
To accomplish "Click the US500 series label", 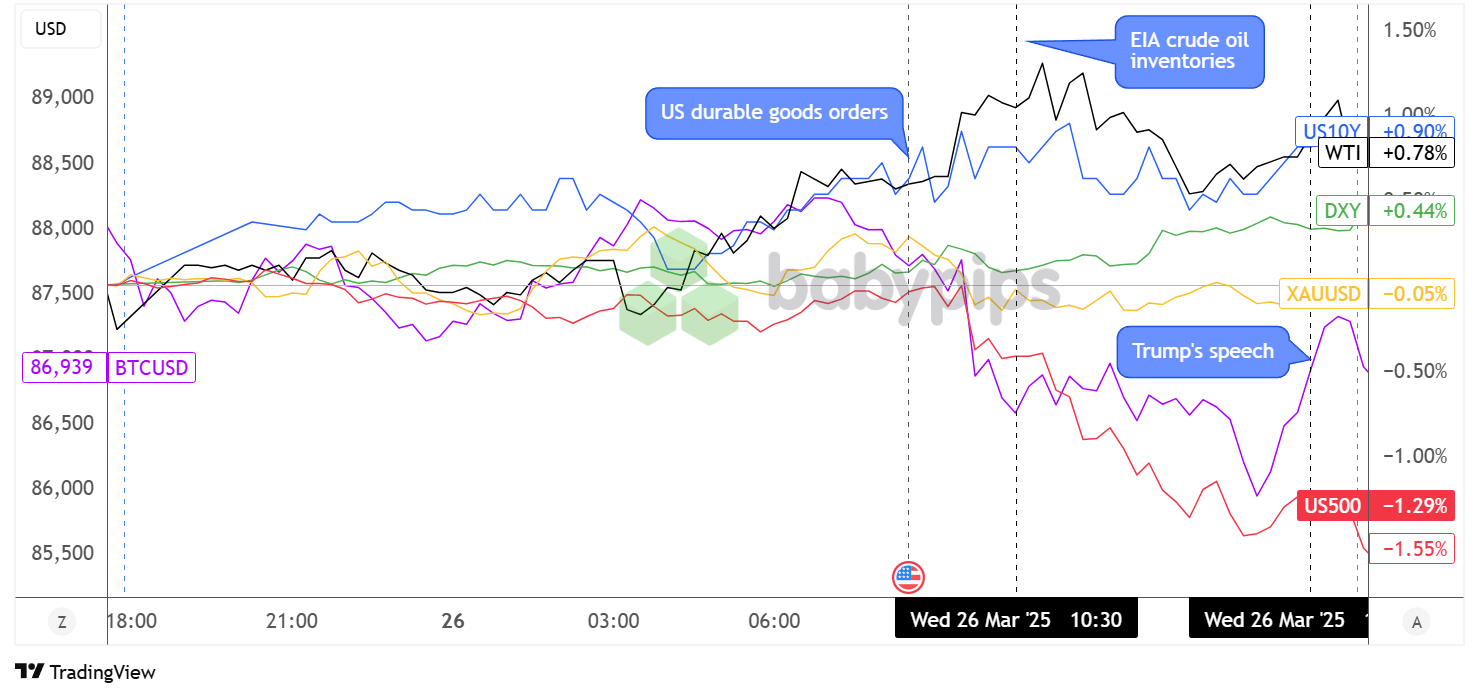I will 1333,506.
